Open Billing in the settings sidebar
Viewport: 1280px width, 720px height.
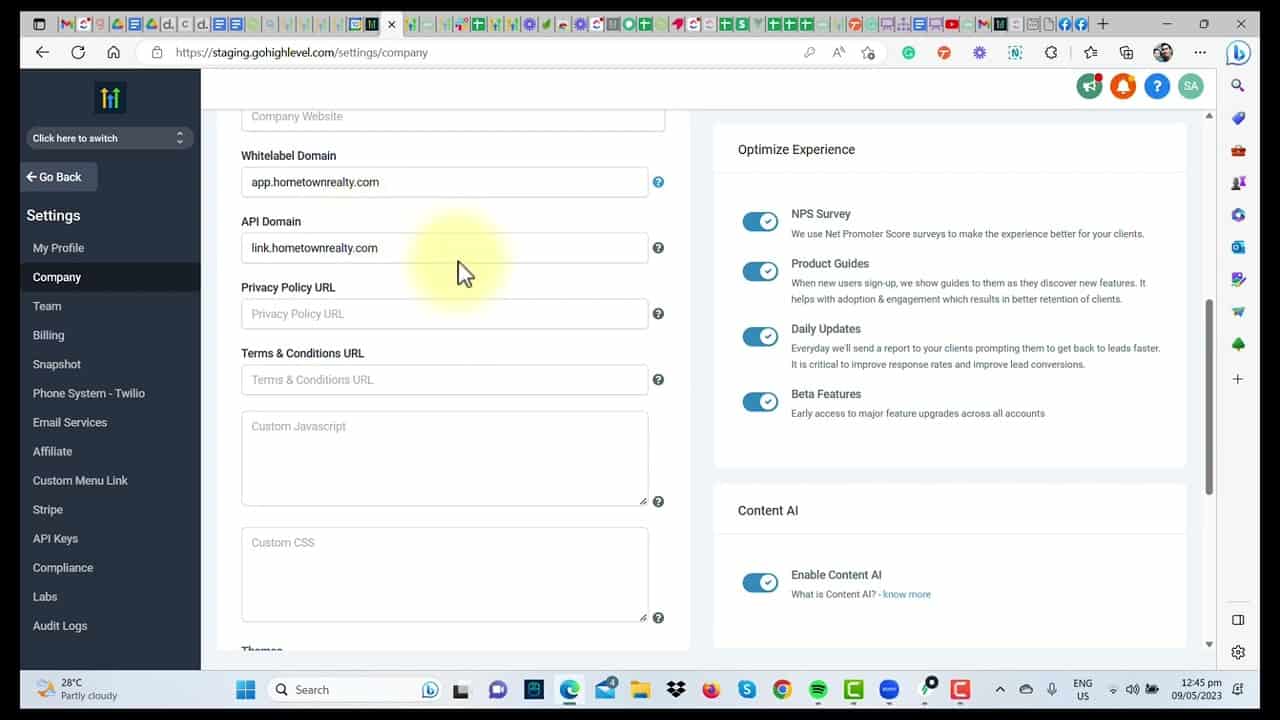[x=48, y=335]
